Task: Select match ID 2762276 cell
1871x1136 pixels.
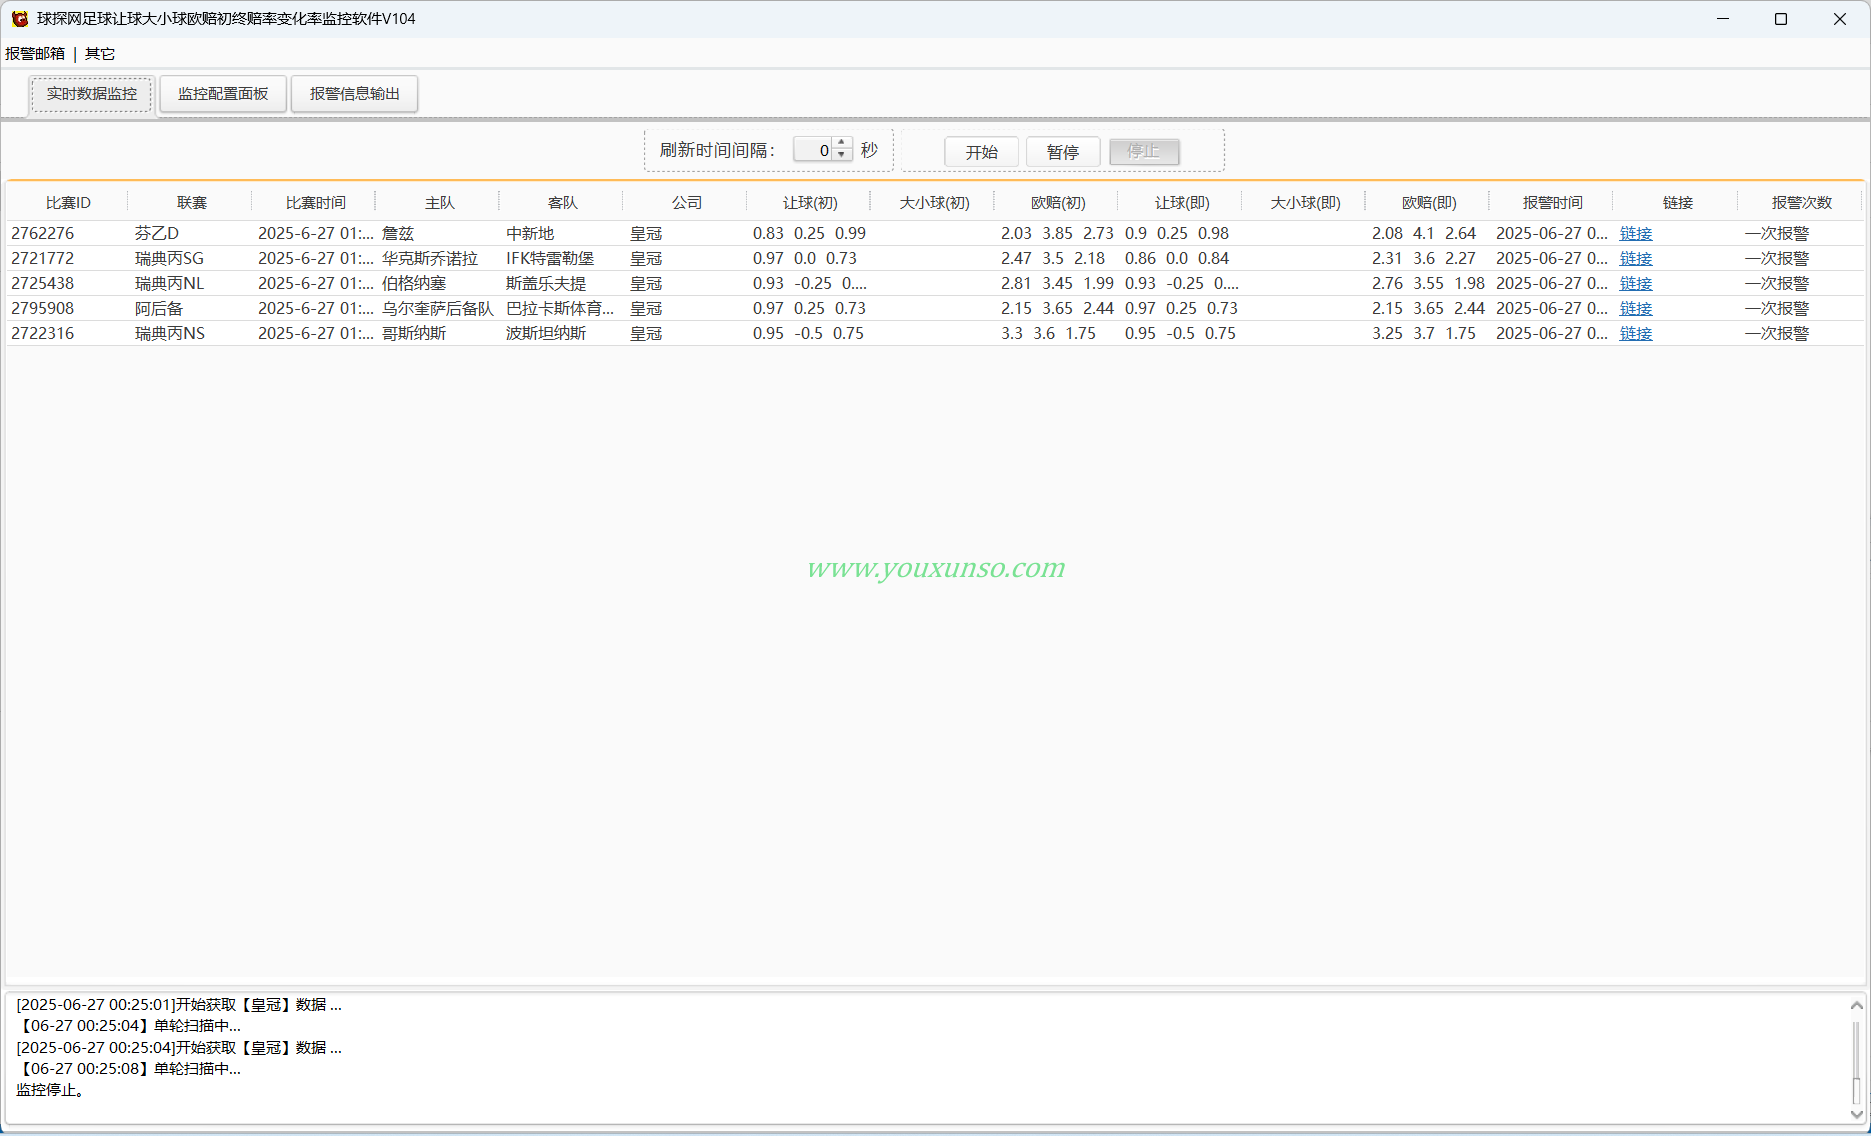Action: pos(43,234)
